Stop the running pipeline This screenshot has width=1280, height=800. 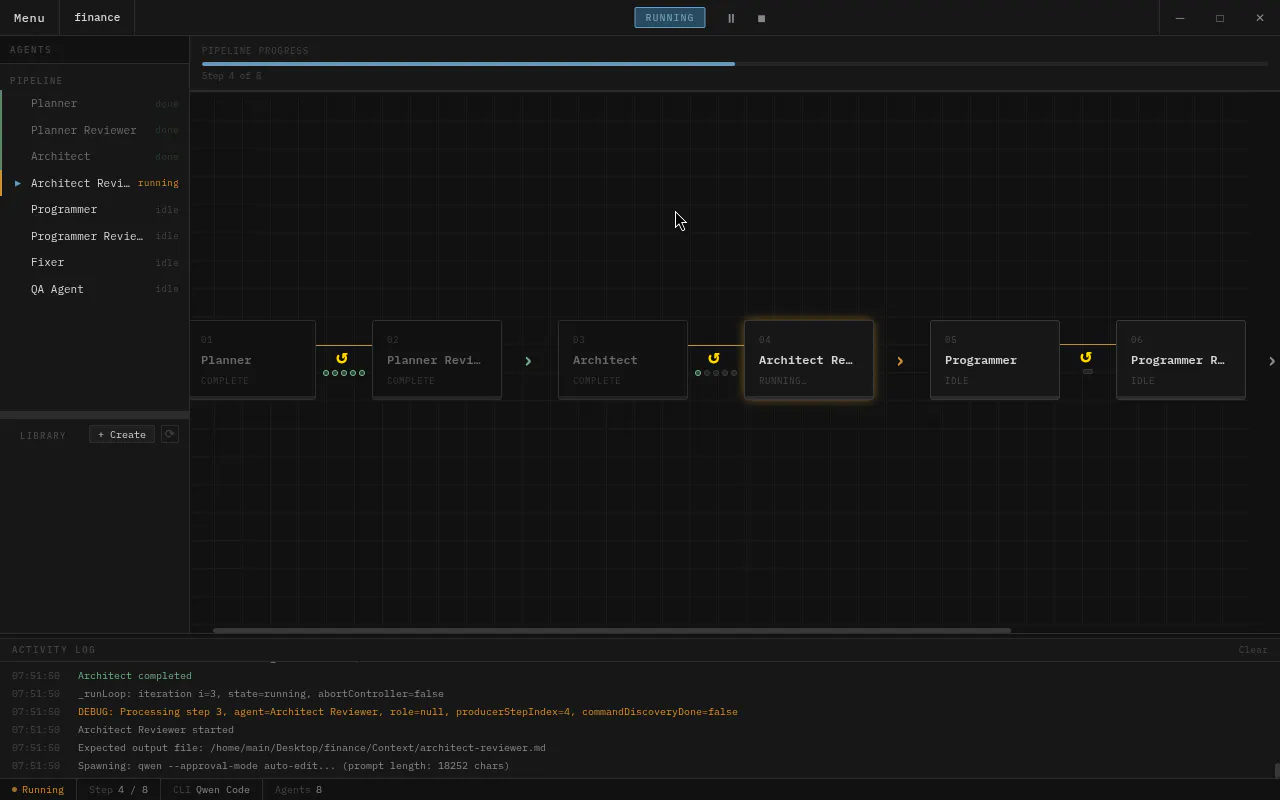[x=761, y=18]
